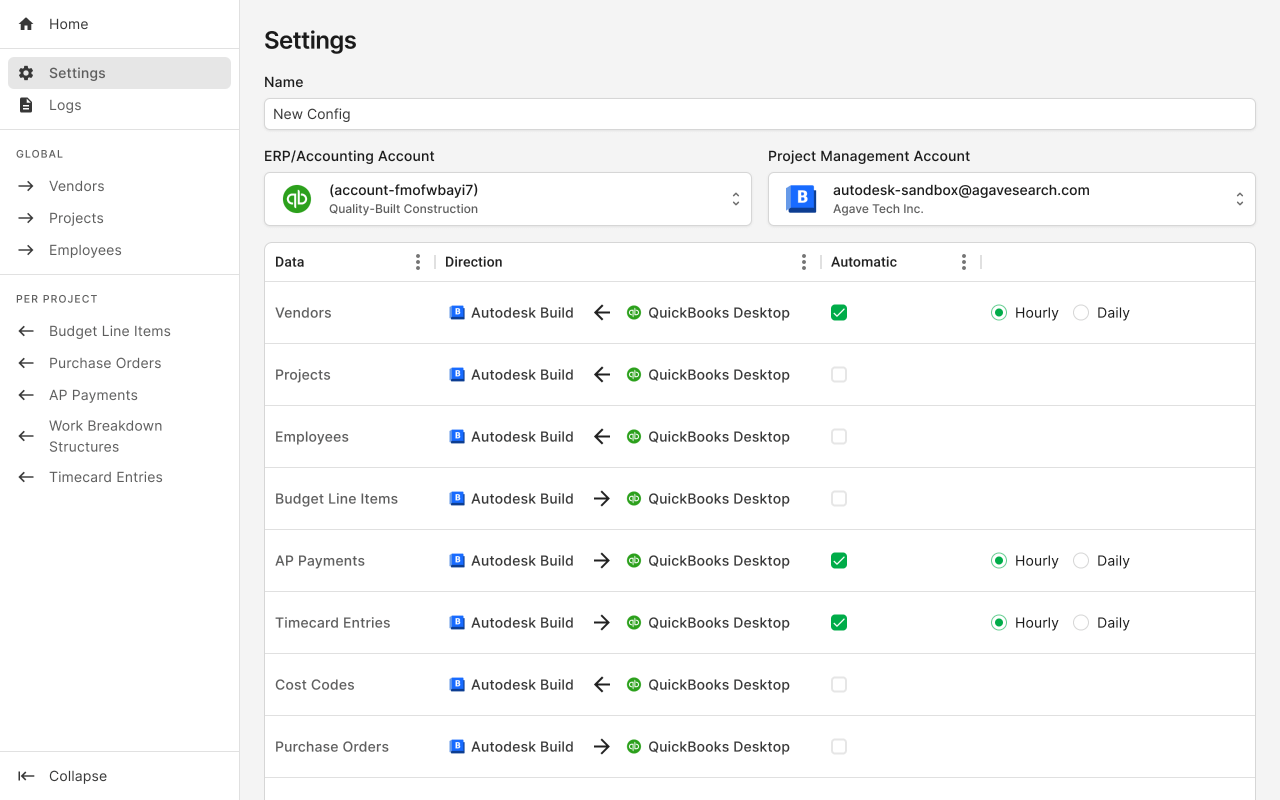
Task: Click the Home house icon
Action: 26,24
